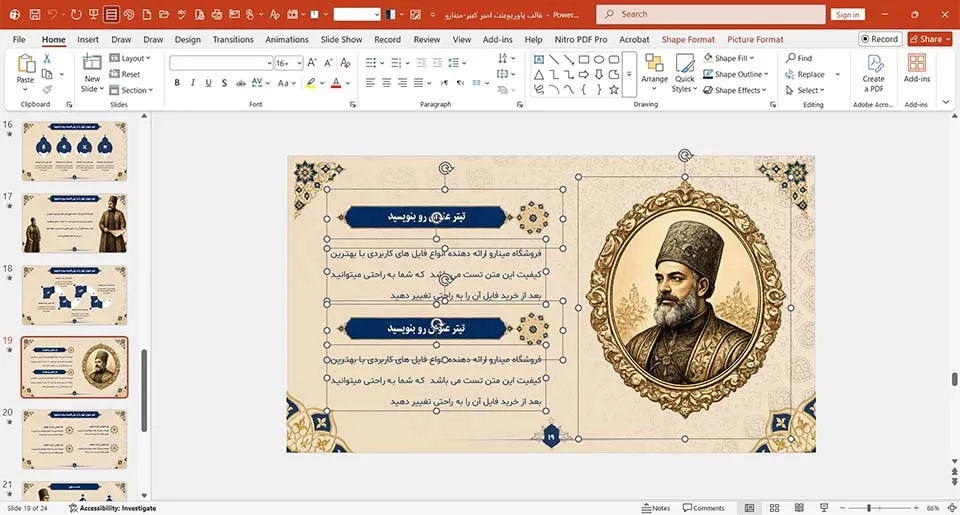The image size is (960, 515).
Task: Select slide 20 thumbnail
Action: tap(75, 439)
